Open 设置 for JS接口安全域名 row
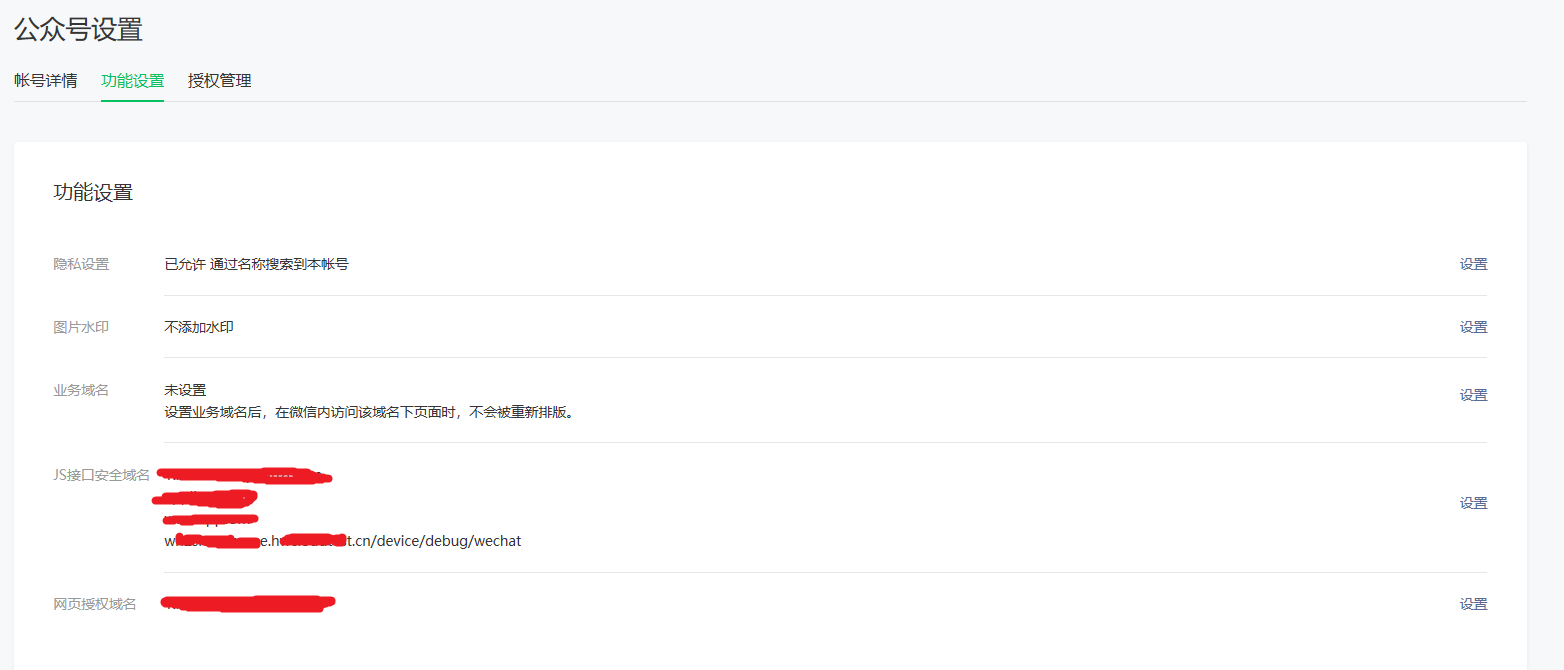This screenshot has width=1564, height=670. click(x=1473, y=503)
